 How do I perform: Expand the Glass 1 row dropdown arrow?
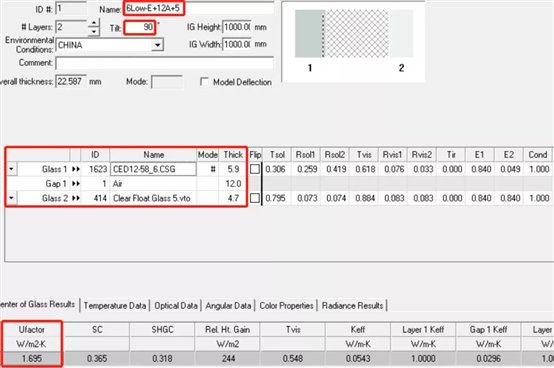pos(11,169)
